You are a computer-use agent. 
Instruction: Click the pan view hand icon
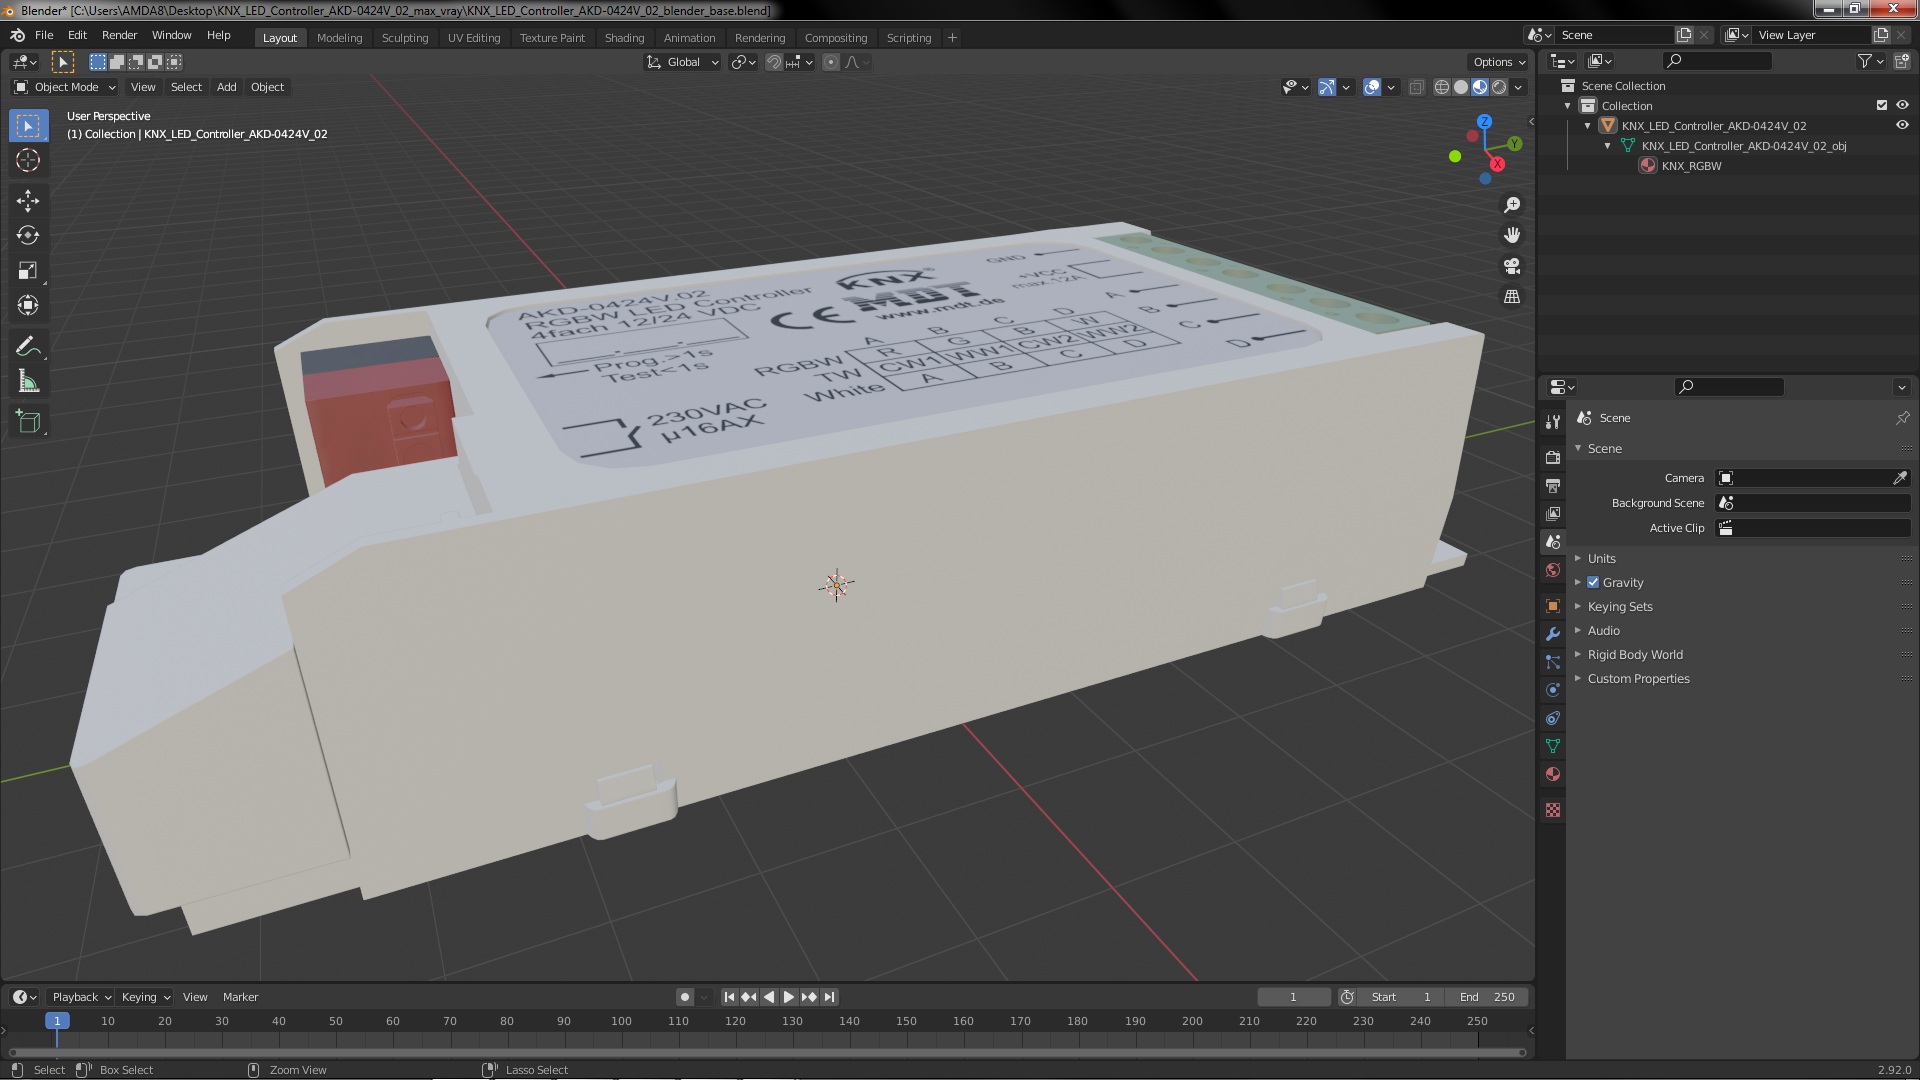click(1512, 235)
